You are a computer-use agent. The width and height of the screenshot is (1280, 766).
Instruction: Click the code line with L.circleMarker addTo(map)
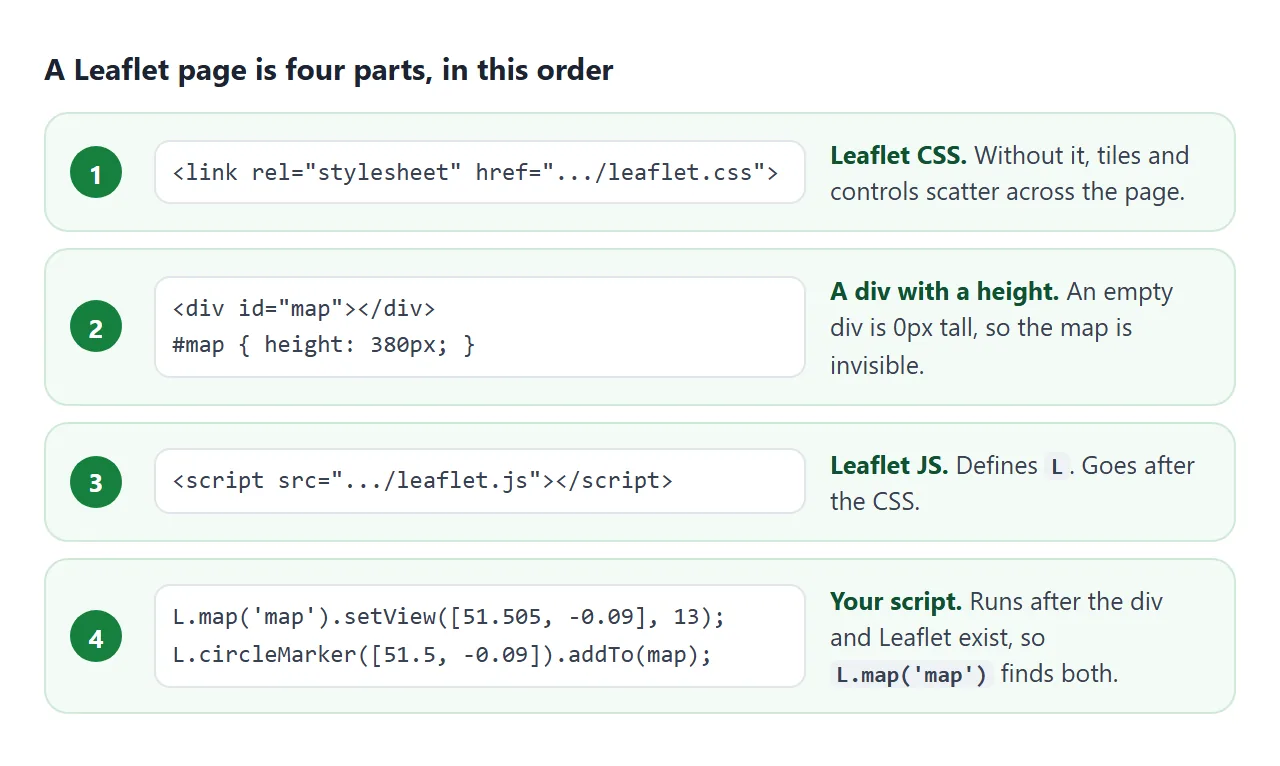tap(442, 655)
